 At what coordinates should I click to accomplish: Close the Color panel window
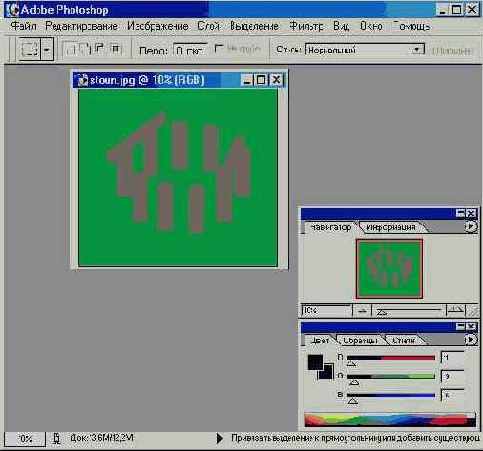point(471,326)
